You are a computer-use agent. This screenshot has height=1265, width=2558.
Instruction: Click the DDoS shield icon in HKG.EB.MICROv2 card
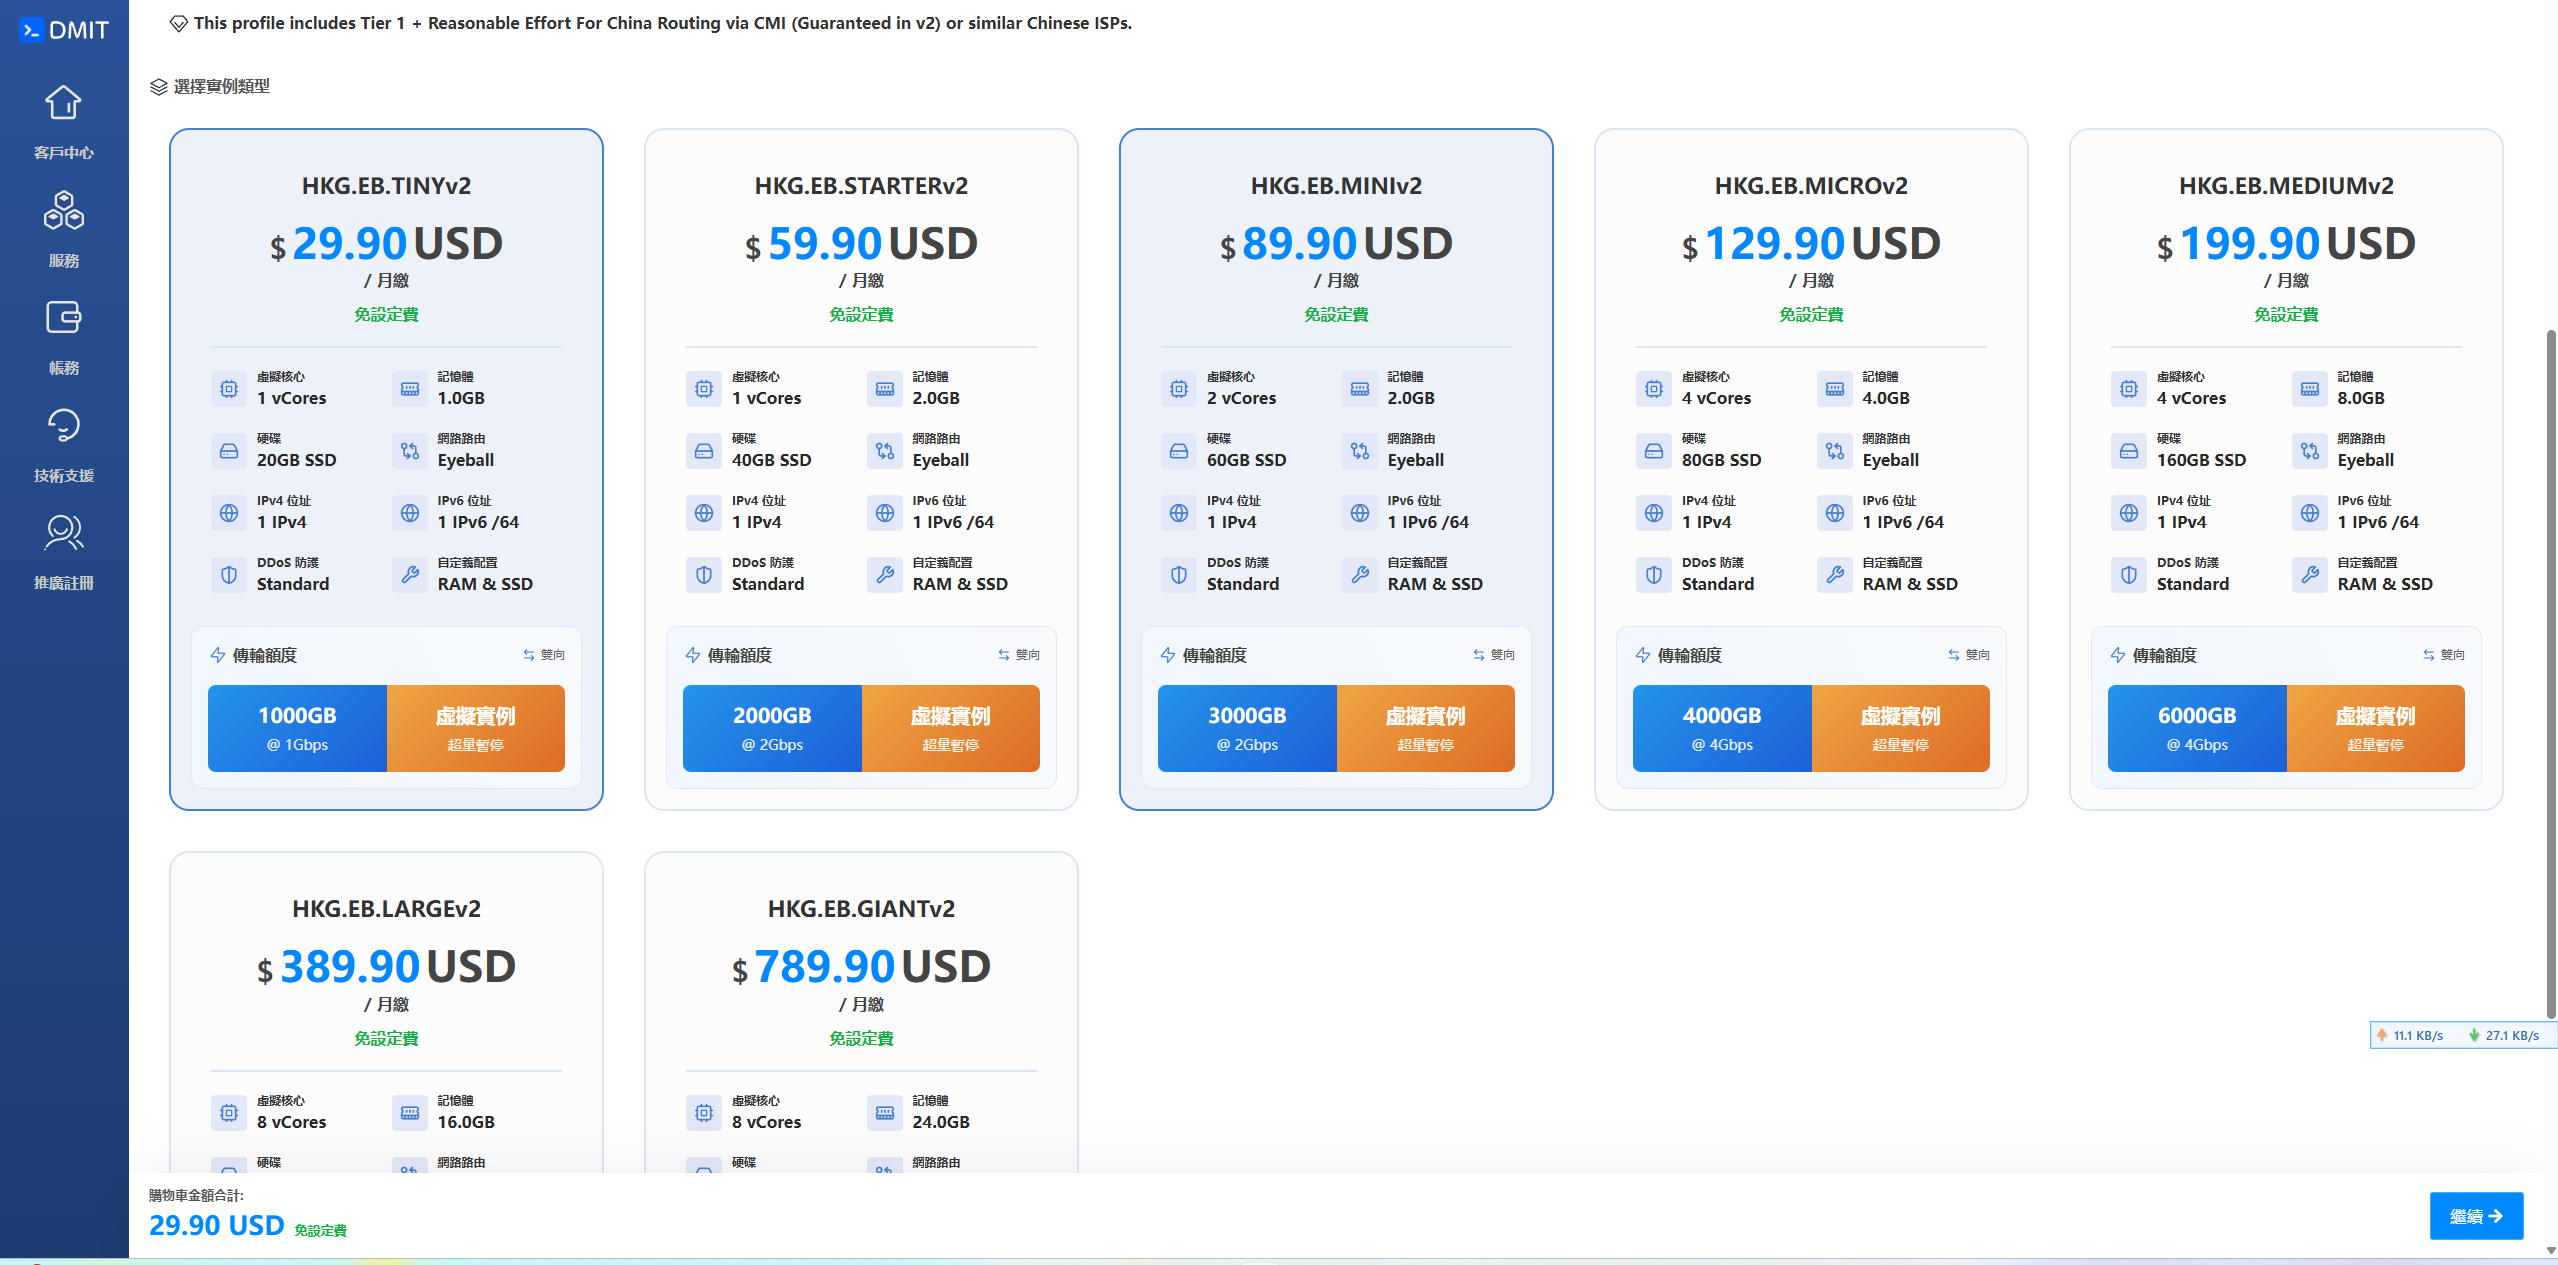click(1654, 575)
